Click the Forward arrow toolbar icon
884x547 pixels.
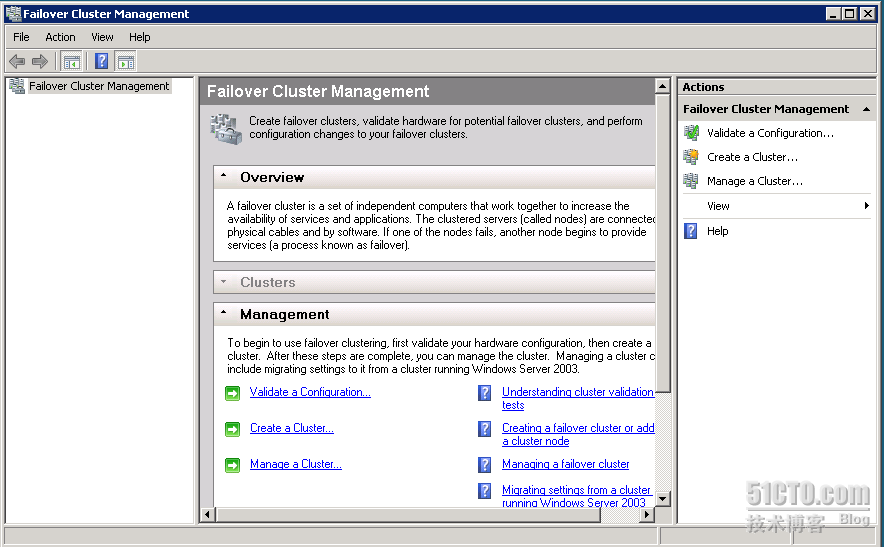click(40, 61)
